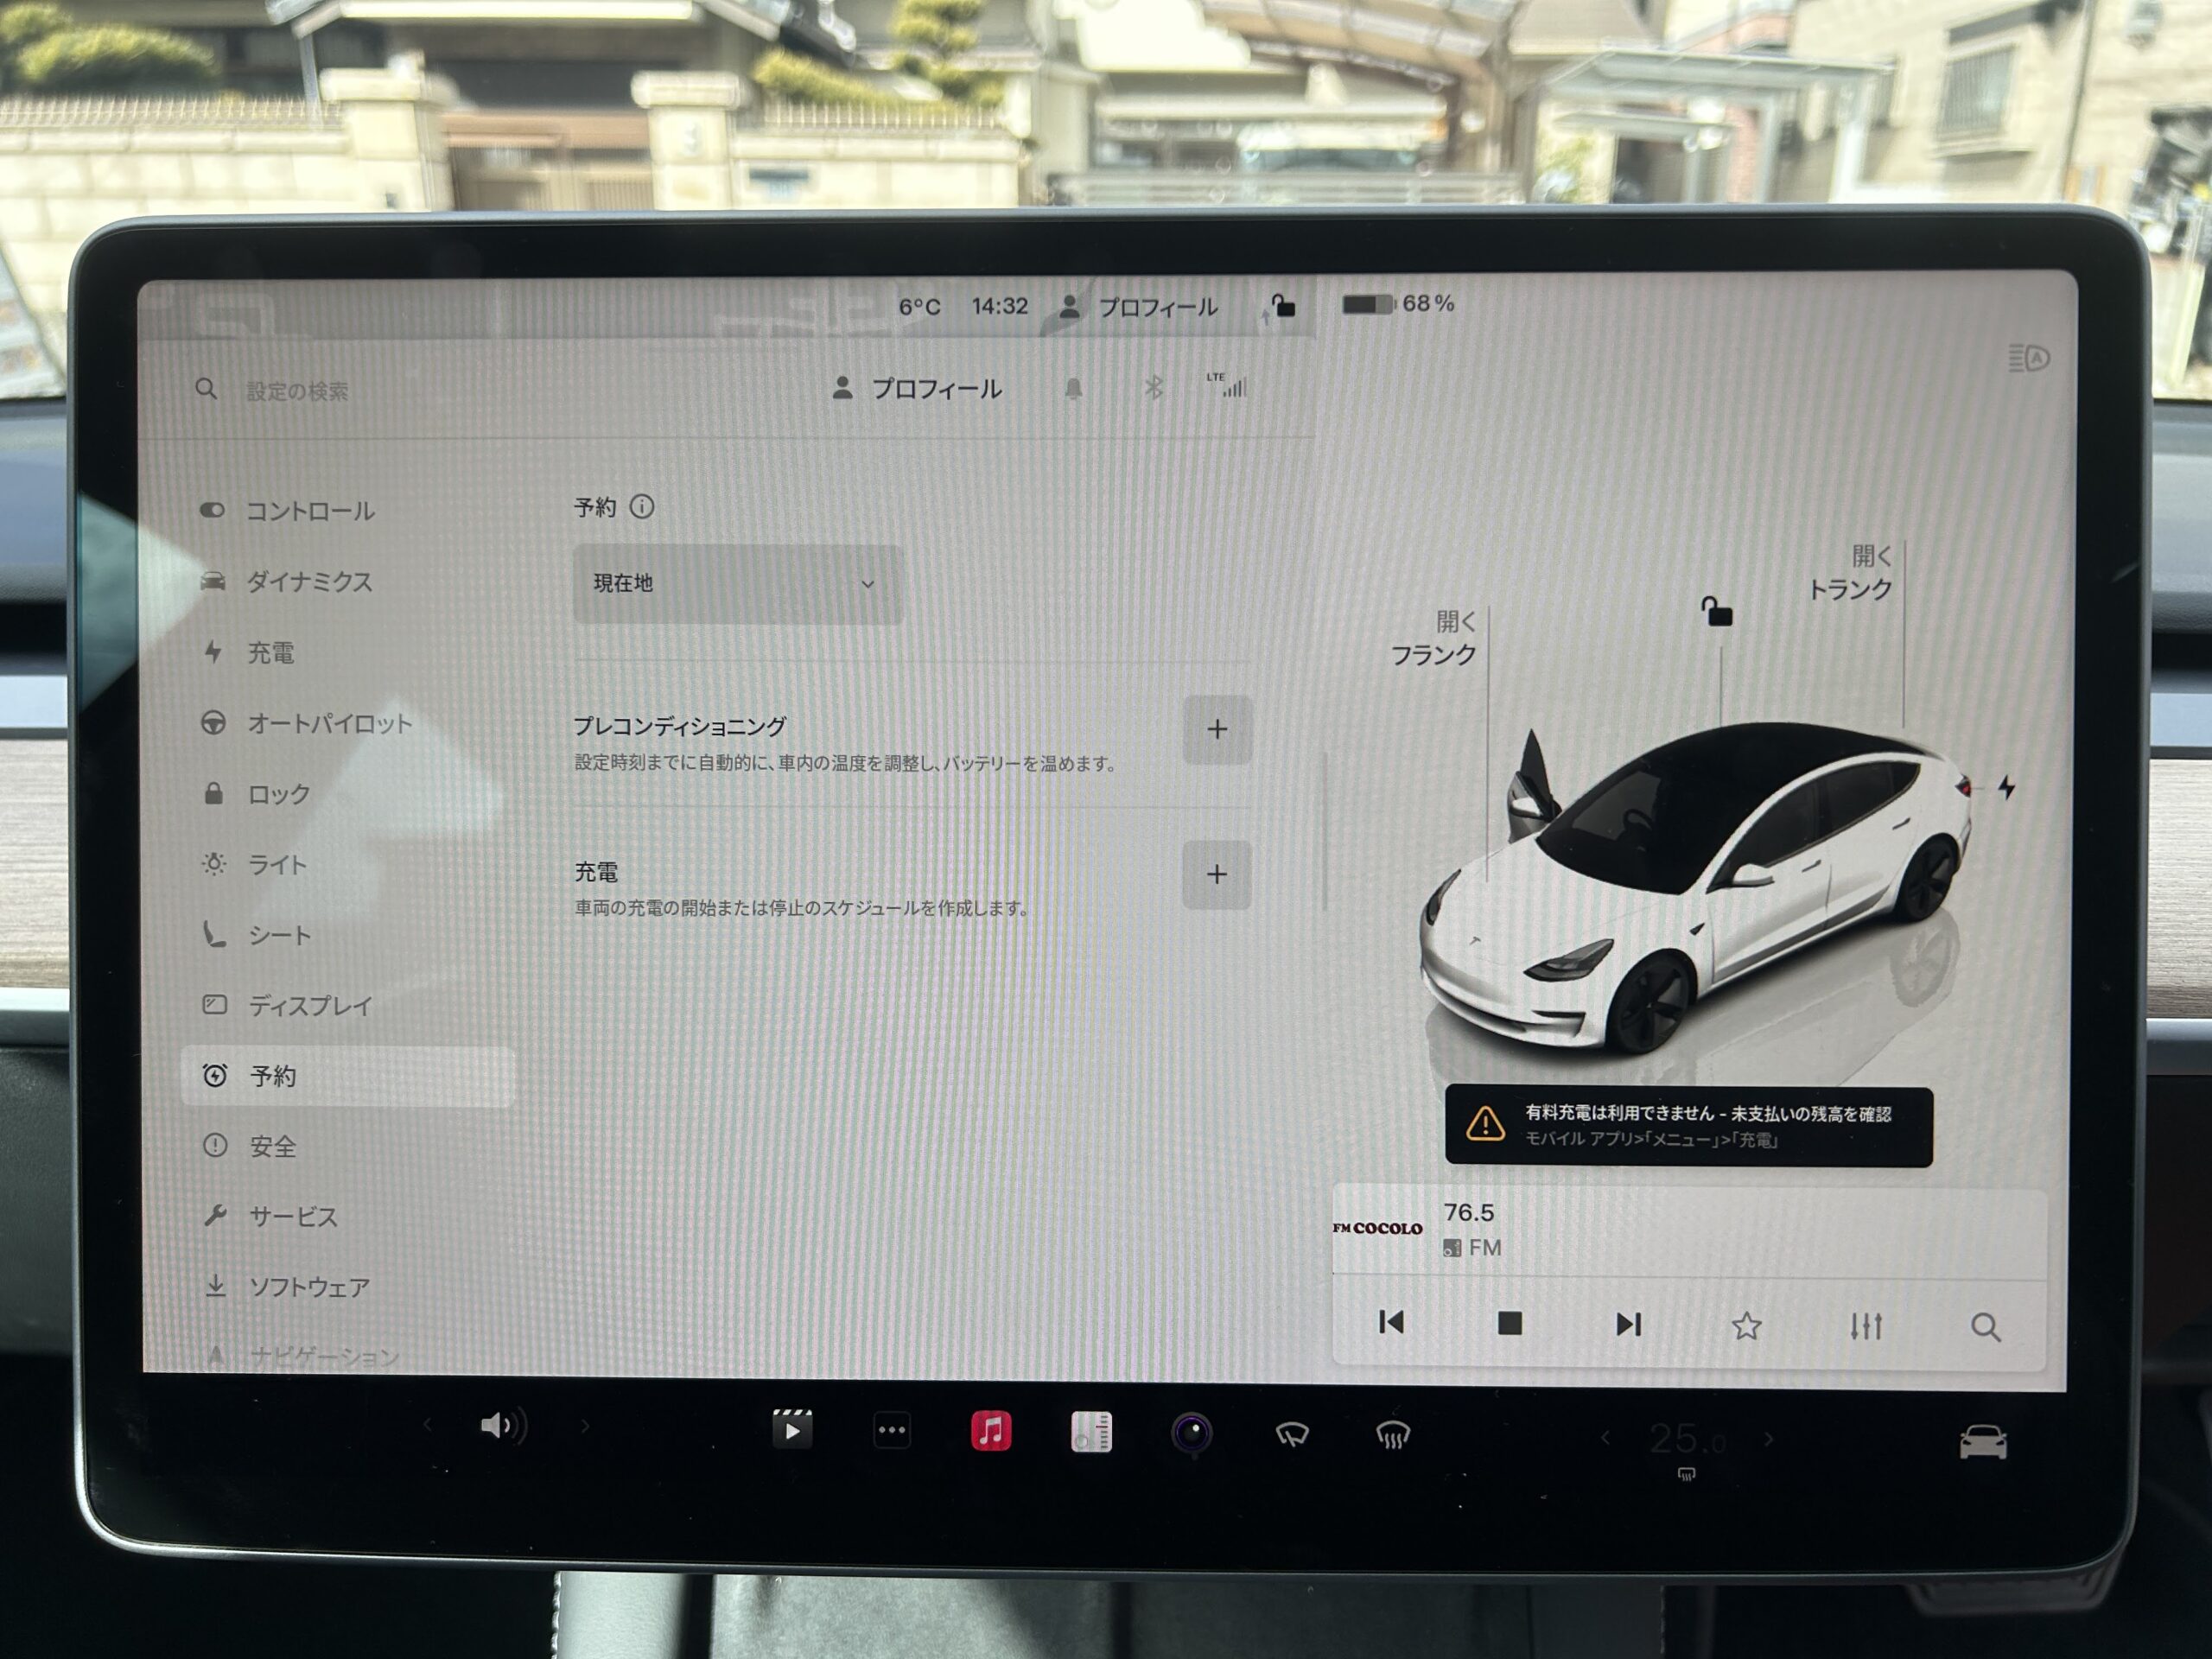
Task: Click the settings panel scrollbar
Action: tap(1326, 832)
